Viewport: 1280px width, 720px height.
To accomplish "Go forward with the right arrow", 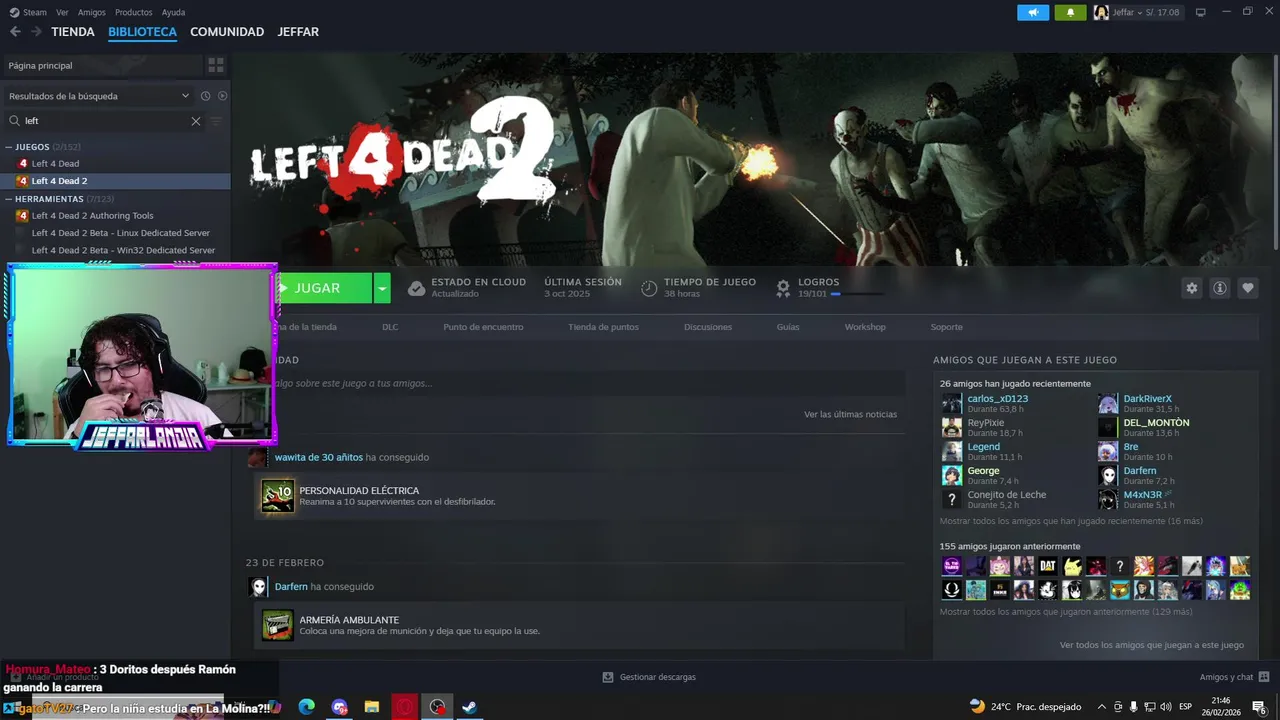I will pos(36,32).
